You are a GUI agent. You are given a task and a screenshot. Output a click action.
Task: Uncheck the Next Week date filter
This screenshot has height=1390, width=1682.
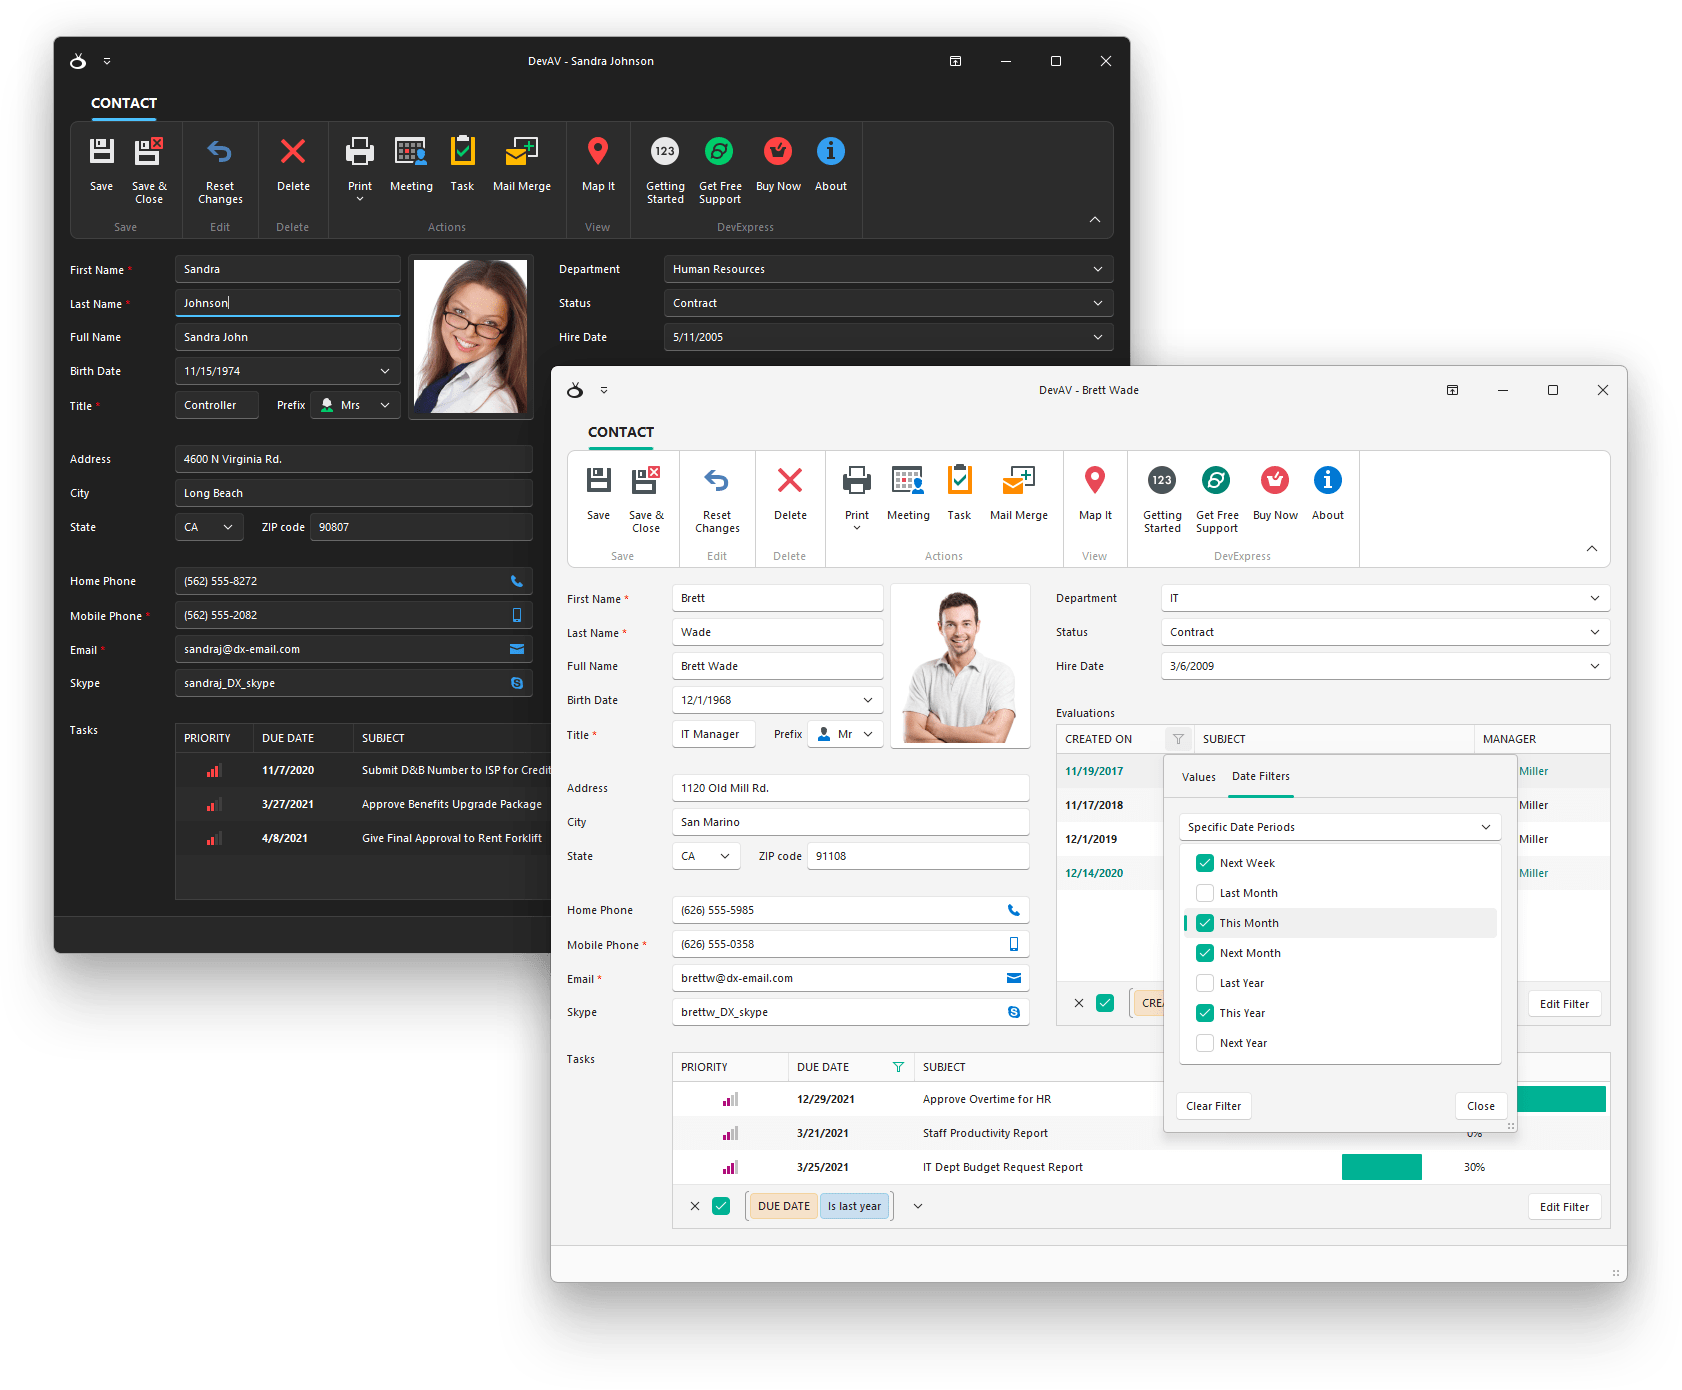point(1205,863)
